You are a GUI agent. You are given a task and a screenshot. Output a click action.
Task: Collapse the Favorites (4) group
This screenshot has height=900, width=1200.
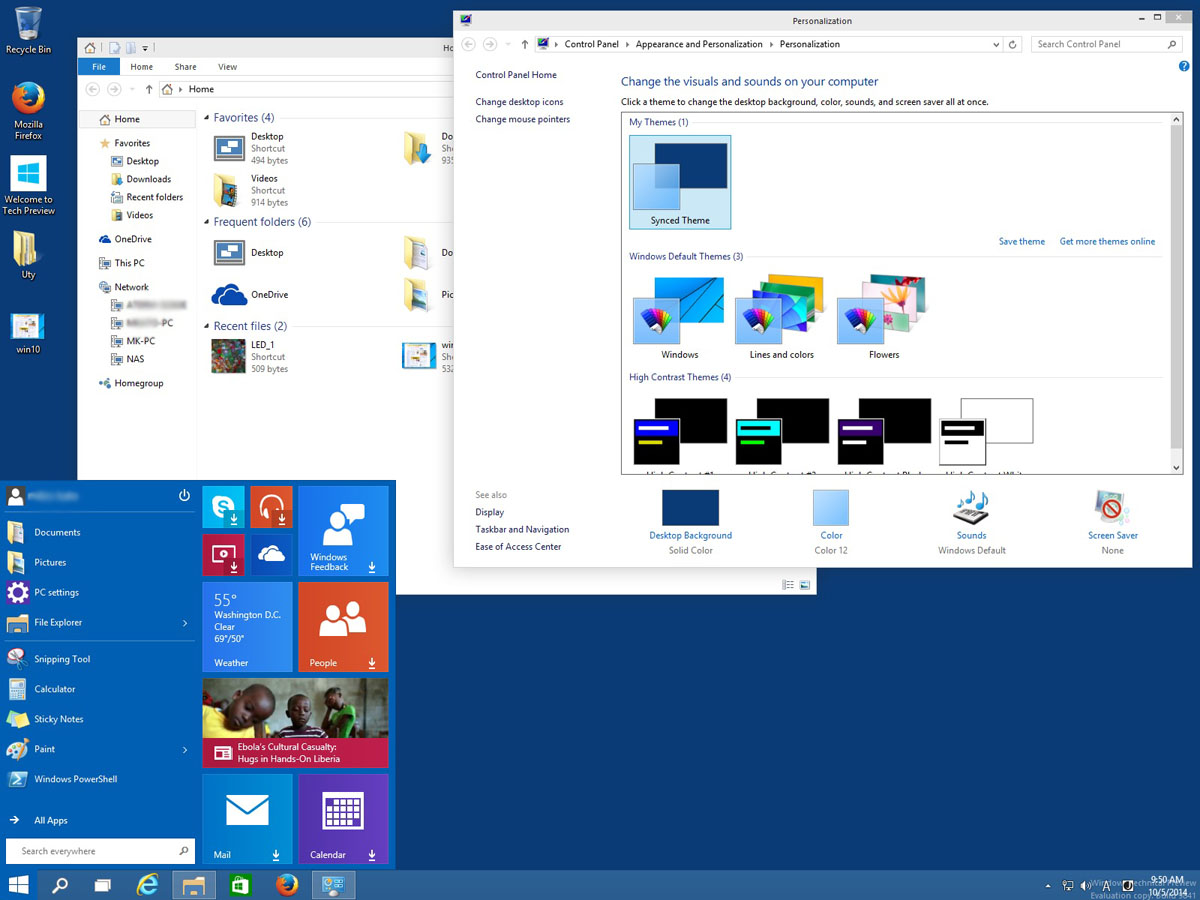207,118
